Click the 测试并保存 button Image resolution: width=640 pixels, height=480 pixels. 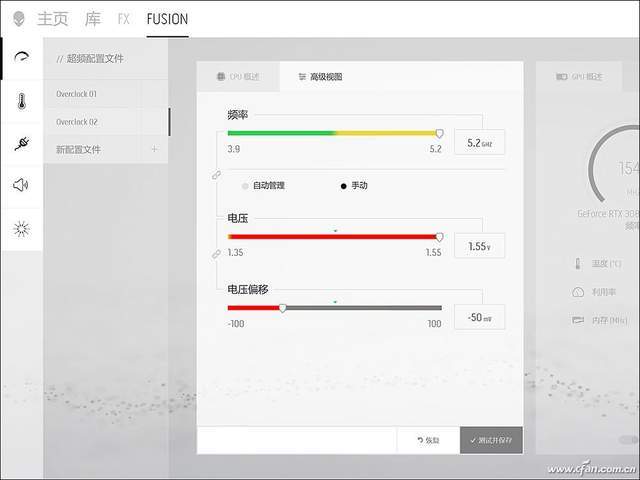tap(491, 440)
